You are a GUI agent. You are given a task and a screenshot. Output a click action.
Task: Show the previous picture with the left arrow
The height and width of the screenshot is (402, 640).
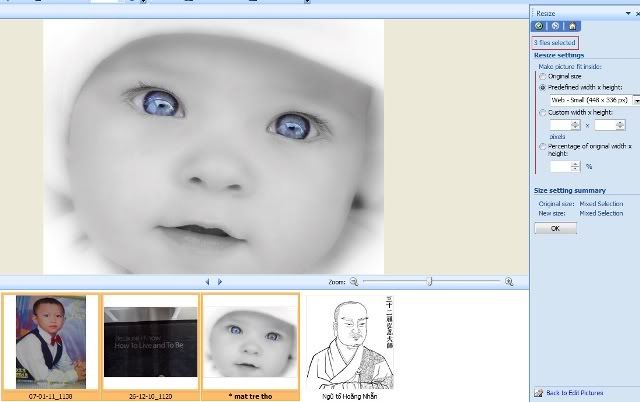(x=207, y=282)
